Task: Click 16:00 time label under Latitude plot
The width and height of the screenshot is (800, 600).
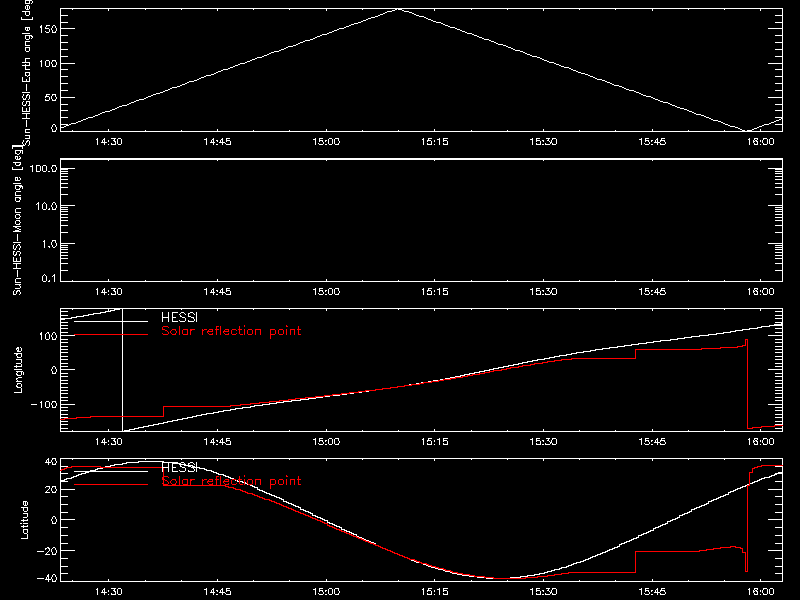Action: (x=761, y=591)
